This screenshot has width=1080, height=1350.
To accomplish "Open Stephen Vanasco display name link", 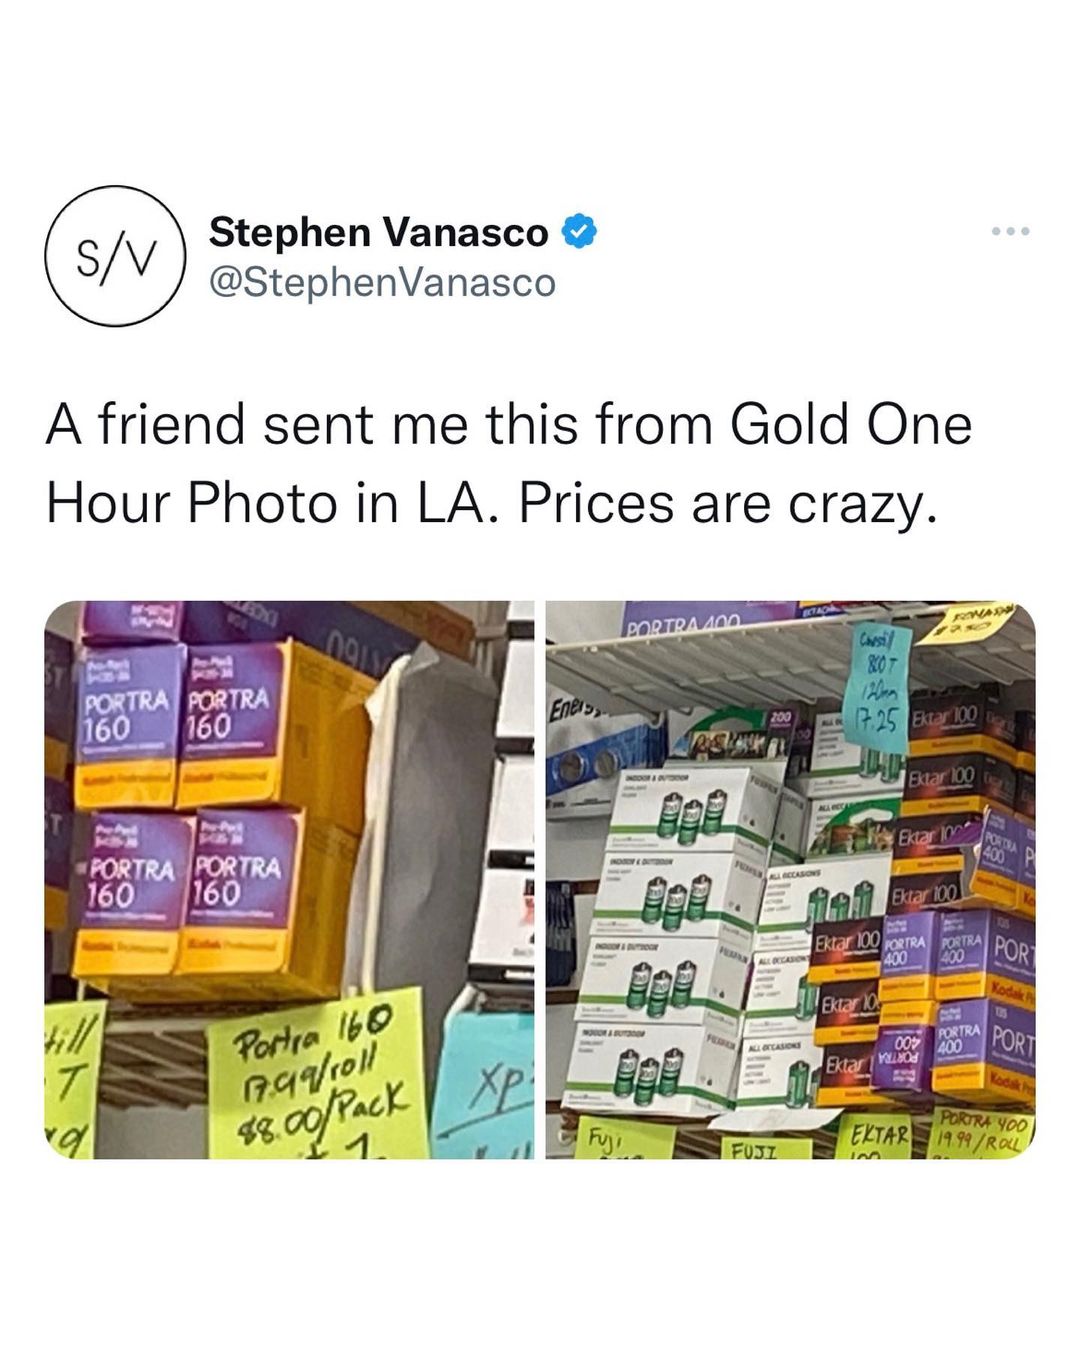I will click(378, 232).
